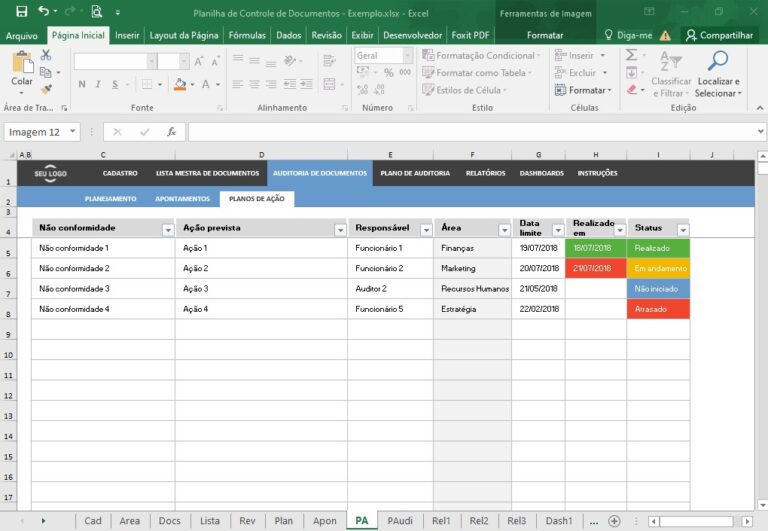Click the Cut scissors icon
Viewport: 768px width, 531px height.
pyautogui.click(x=46, y=55)
